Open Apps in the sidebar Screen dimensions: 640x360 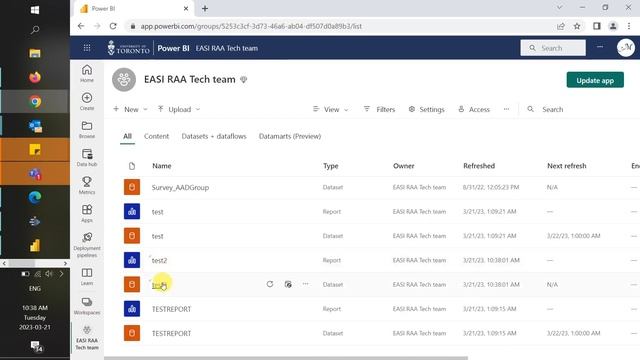pyautogui.click(x=87, y=213)
